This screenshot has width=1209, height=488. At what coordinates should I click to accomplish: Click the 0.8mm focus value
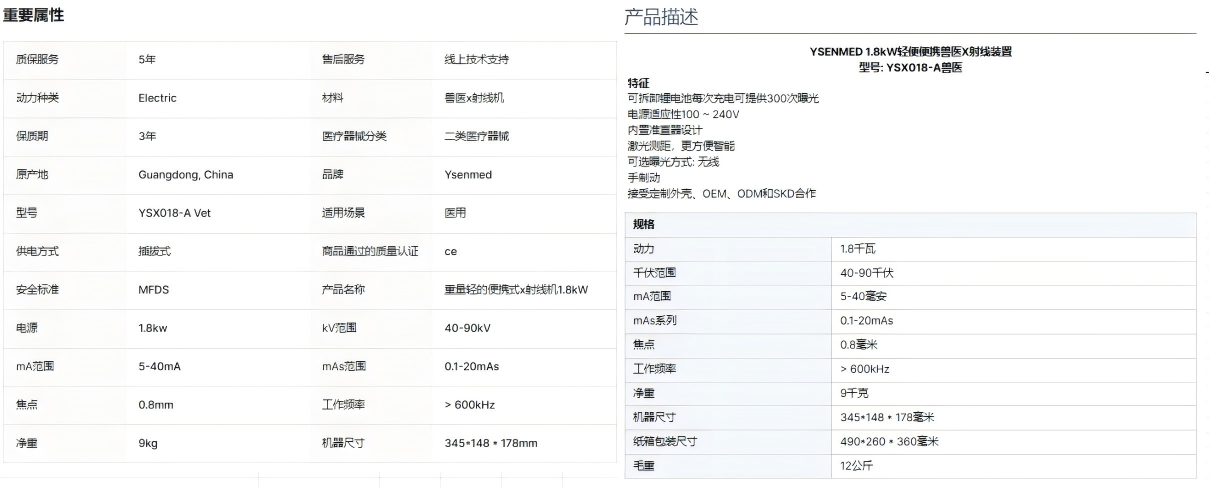(156, 405)
